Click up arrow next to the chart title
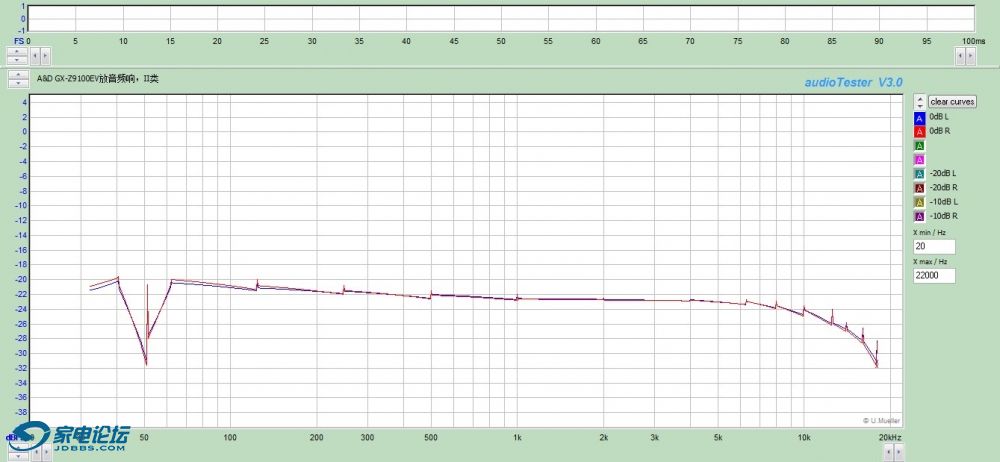The image size is (1000, 462). (x=18, y=75)
